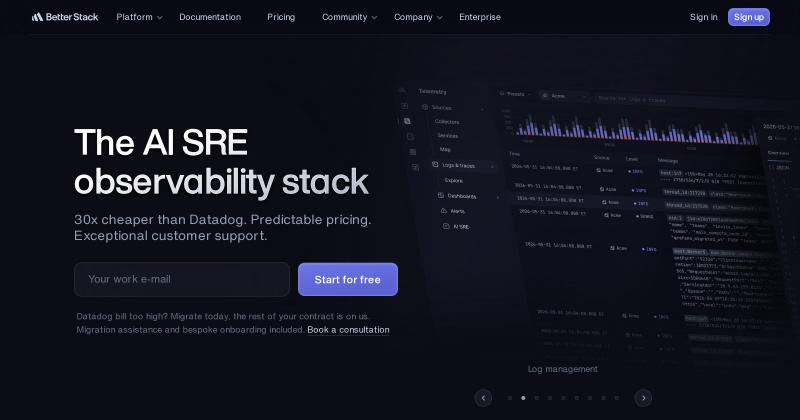The height and width of the screenshot is (420, 800).
Task: Click the log volume bar chart preview
Action: 635,128
